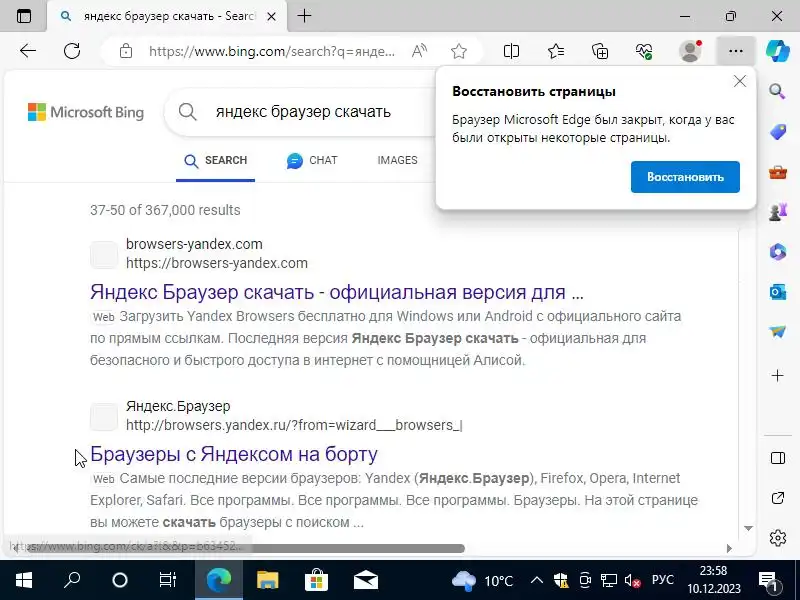Image resolution: width=800 pixels, height=600 pixels.
Task: Open the tab actions menu icon
Action: (x=23, y=16)
